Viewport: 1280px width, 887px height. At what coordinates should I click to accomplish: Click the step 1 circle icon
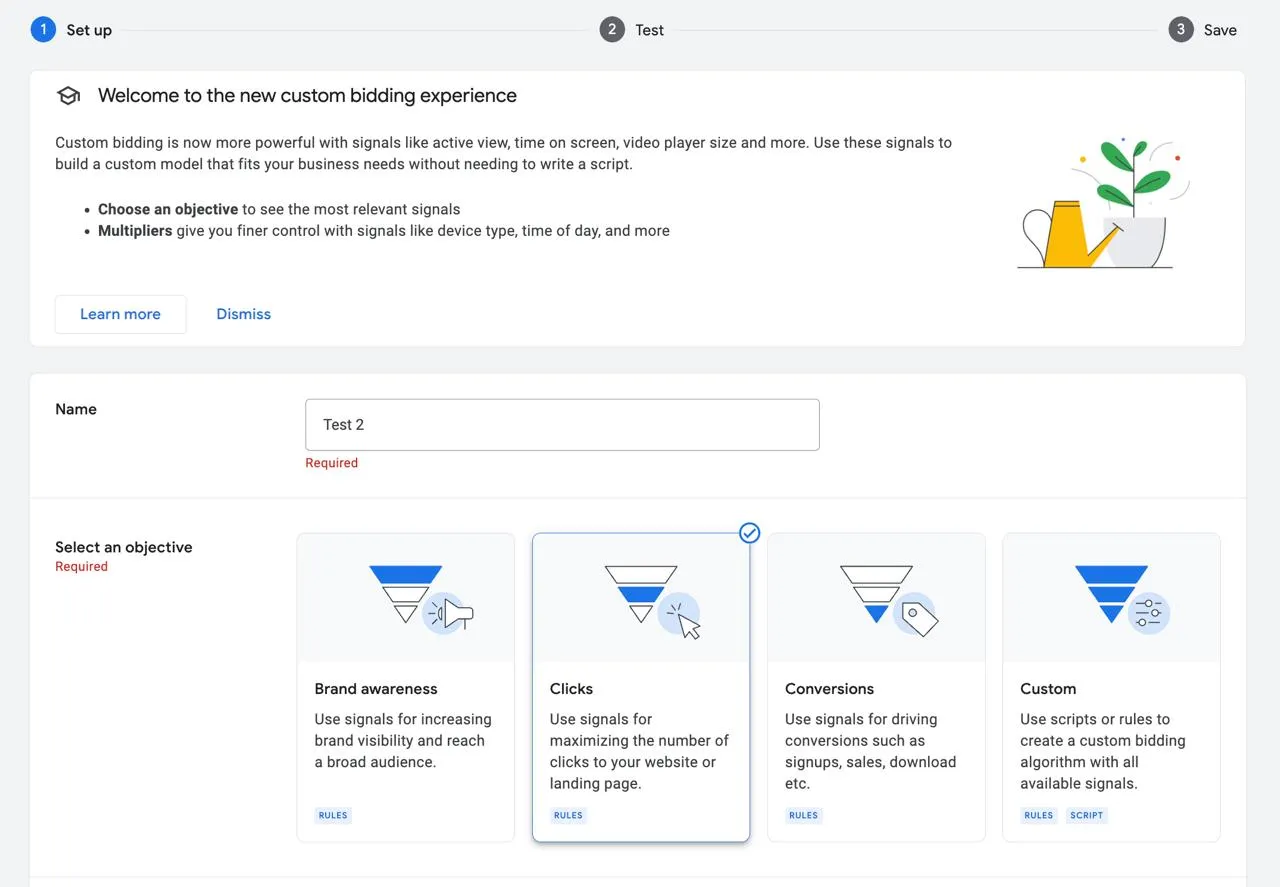[x=43, y=30]
